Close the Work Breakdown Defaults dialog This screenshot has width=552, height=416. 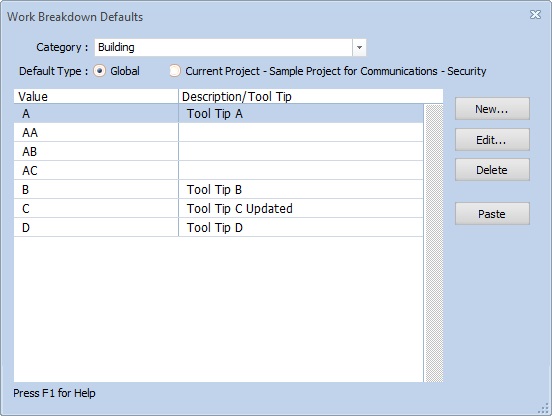point(535,14)
